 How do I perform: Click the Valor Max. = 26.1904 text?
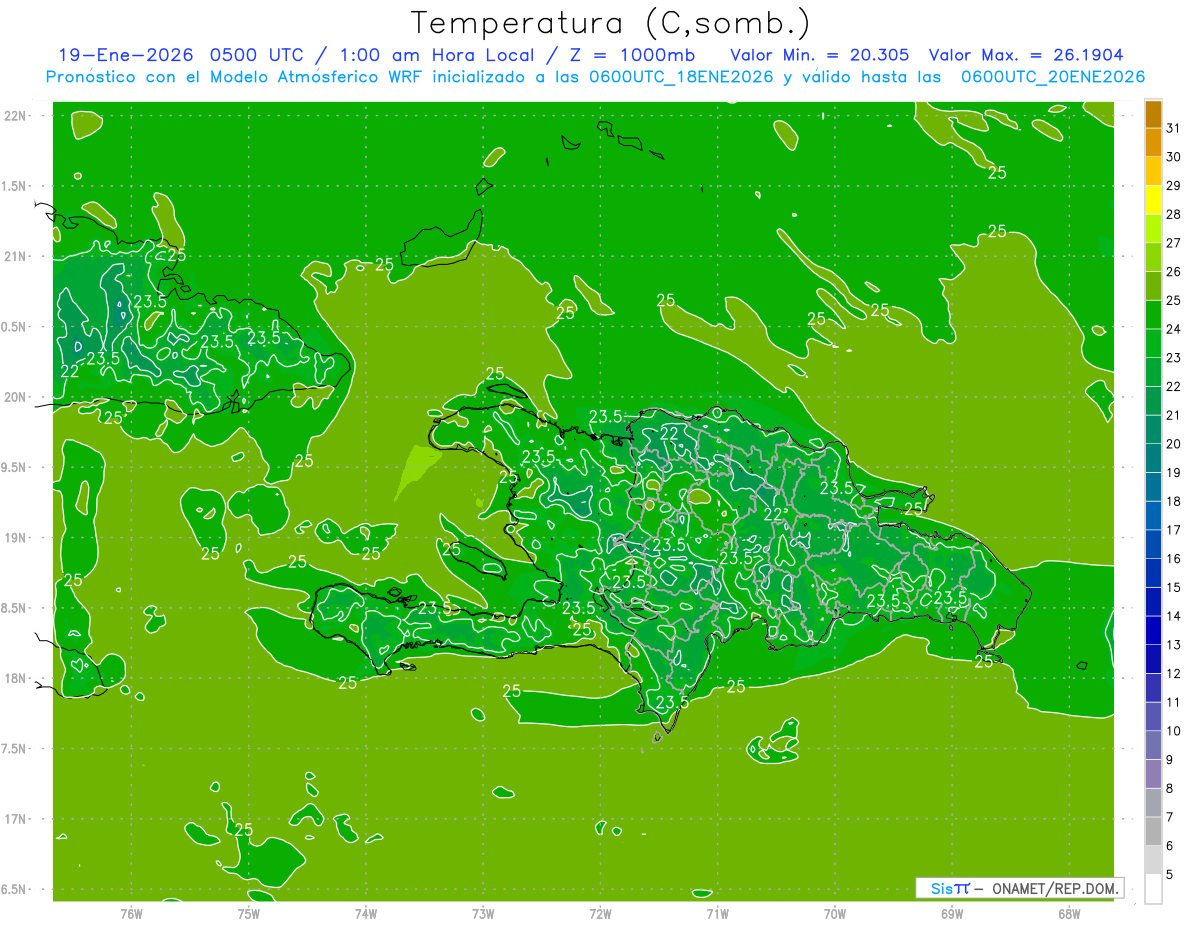coord(1032,55)
